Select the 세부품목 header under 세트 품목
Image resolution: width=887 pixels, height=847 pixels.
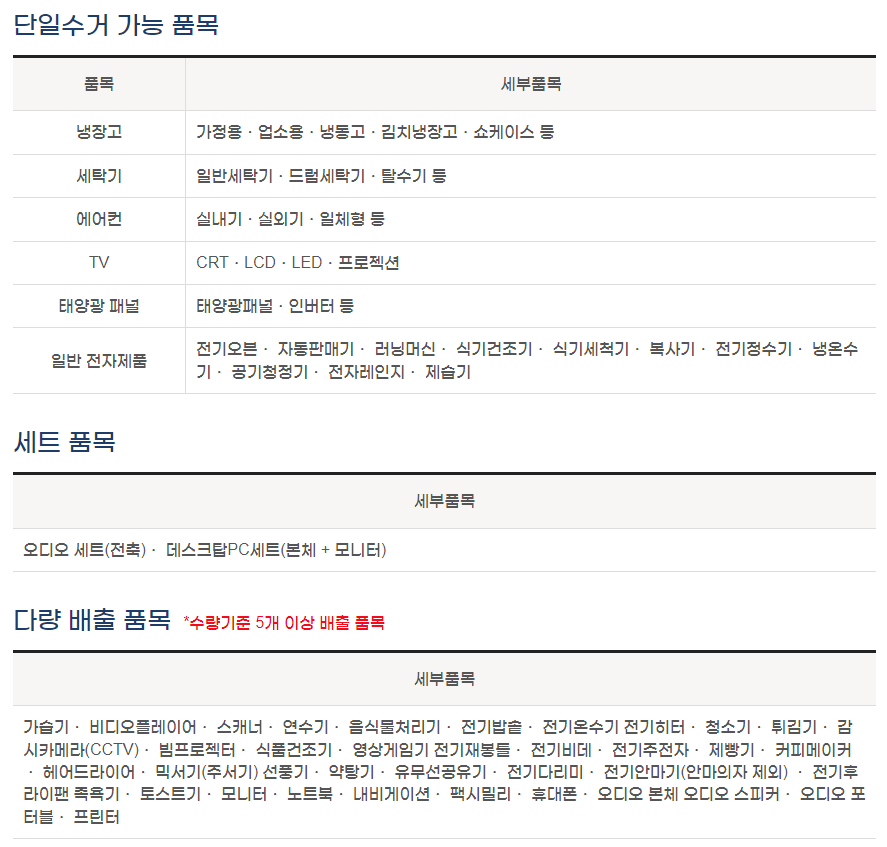(x=444, y=501)
